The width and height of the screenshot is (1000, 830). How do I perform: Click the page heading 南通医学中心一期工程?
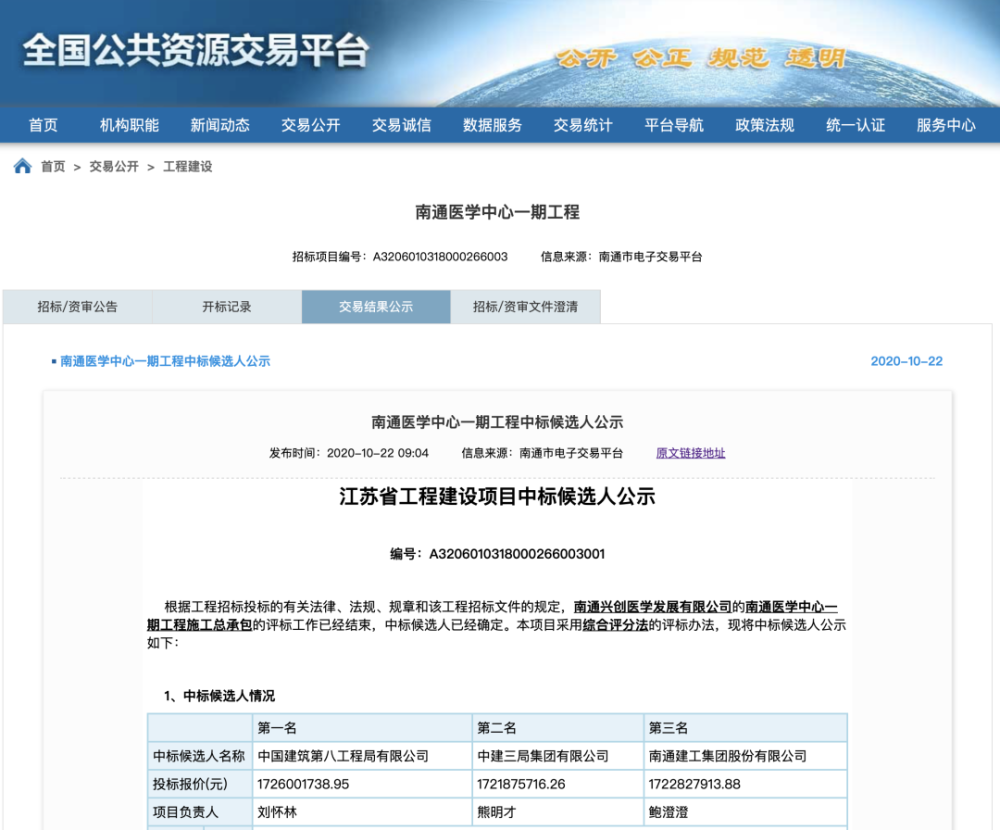coord(497,212)
